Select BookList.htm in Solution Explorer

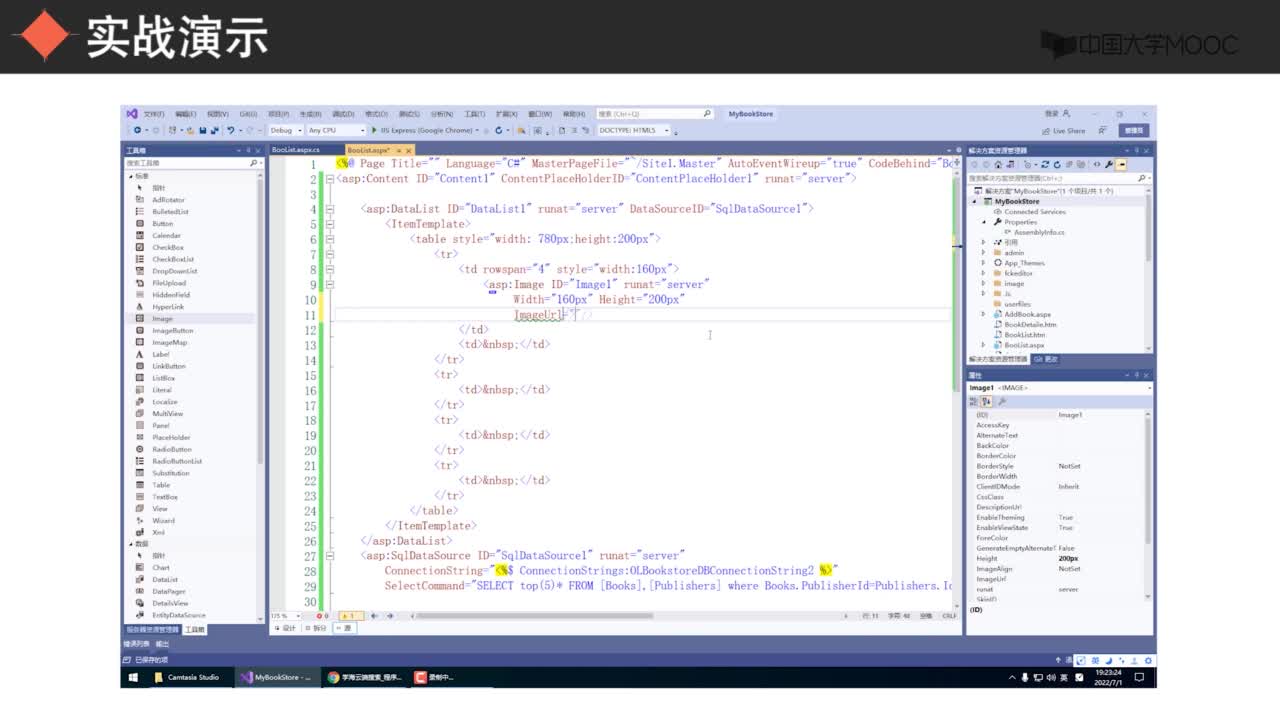[x=1025, y=335]
